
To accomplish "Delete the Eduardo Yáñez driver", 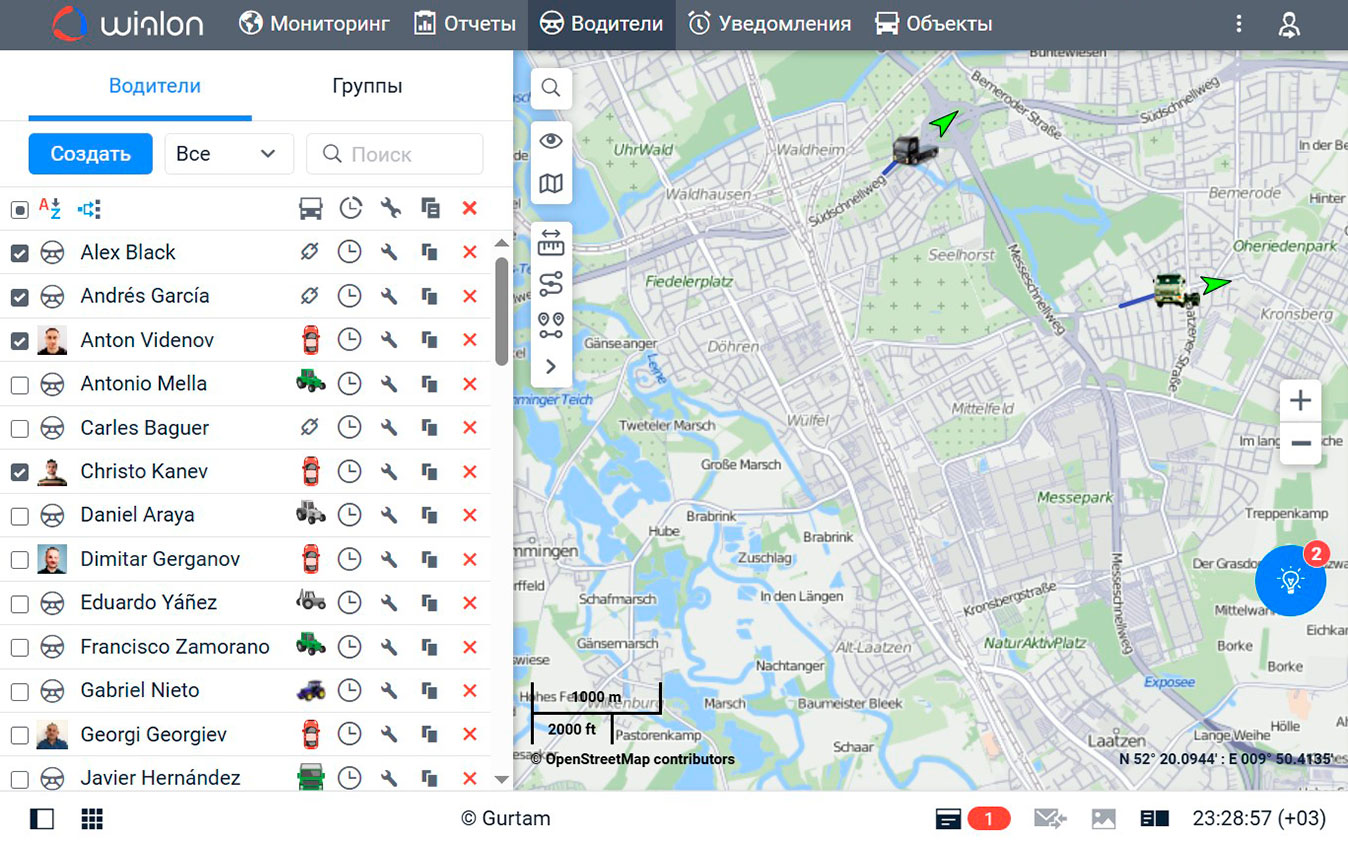I will click(469, 603).
